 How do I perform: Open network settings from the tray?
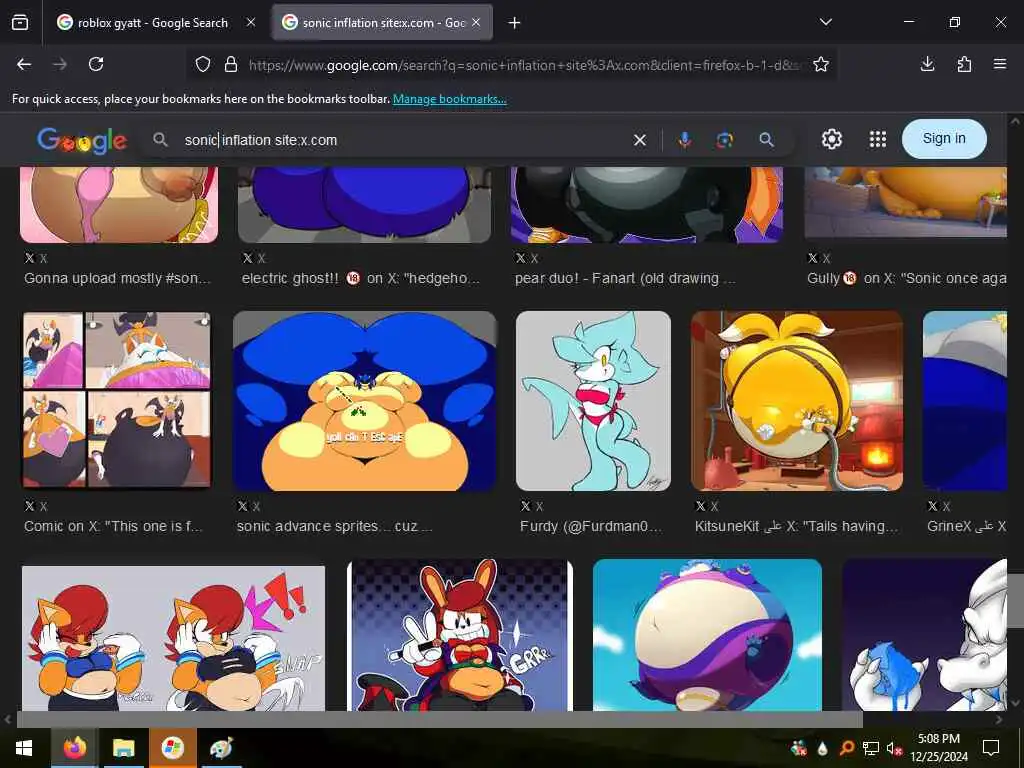click(870, 748)
